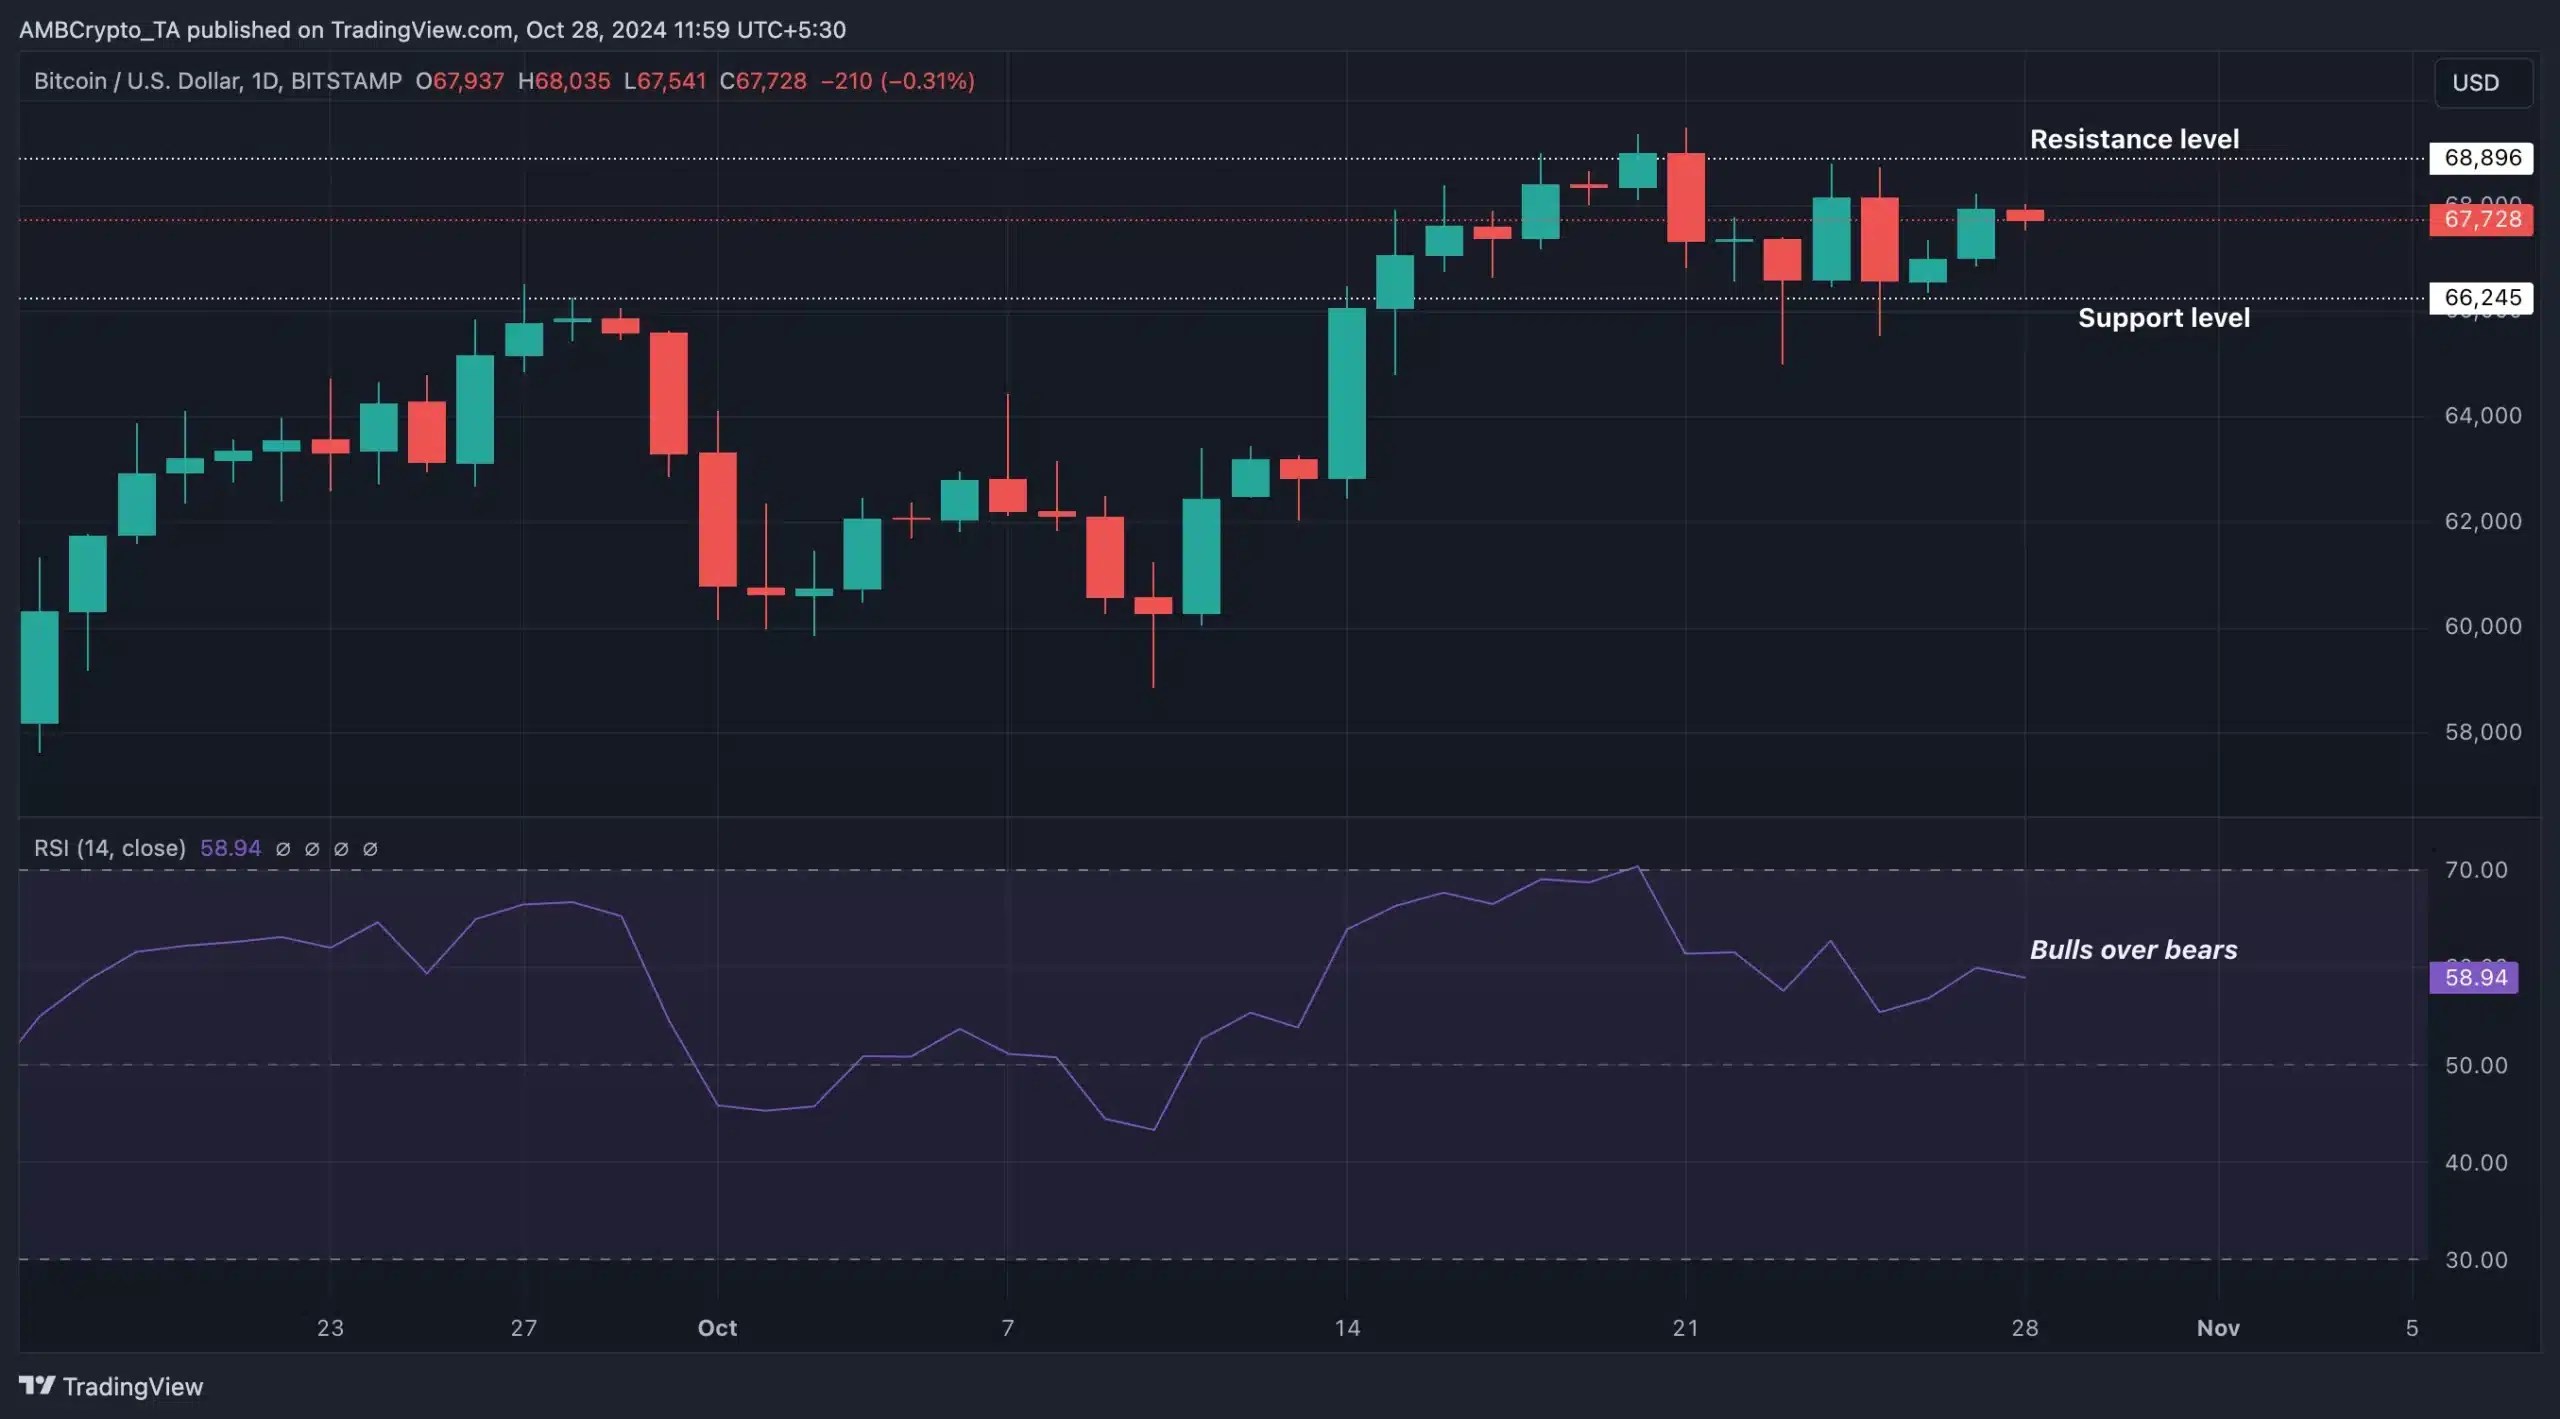Click the Resistance level annotation text
Image resolution: width=2560 pixels, height=1419 pixels.
pyautogui.click(x=2136, y=139)
